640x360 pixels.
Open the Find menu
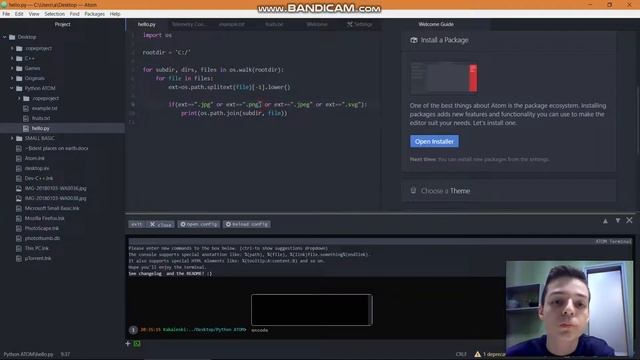[74, 14]
